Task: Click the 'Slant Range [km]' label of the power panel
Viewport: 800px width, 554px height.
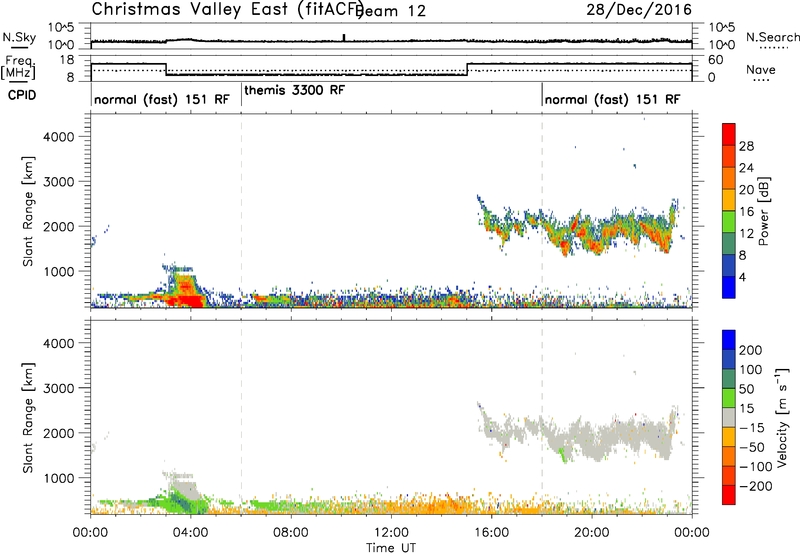Action: pos(28,211)
